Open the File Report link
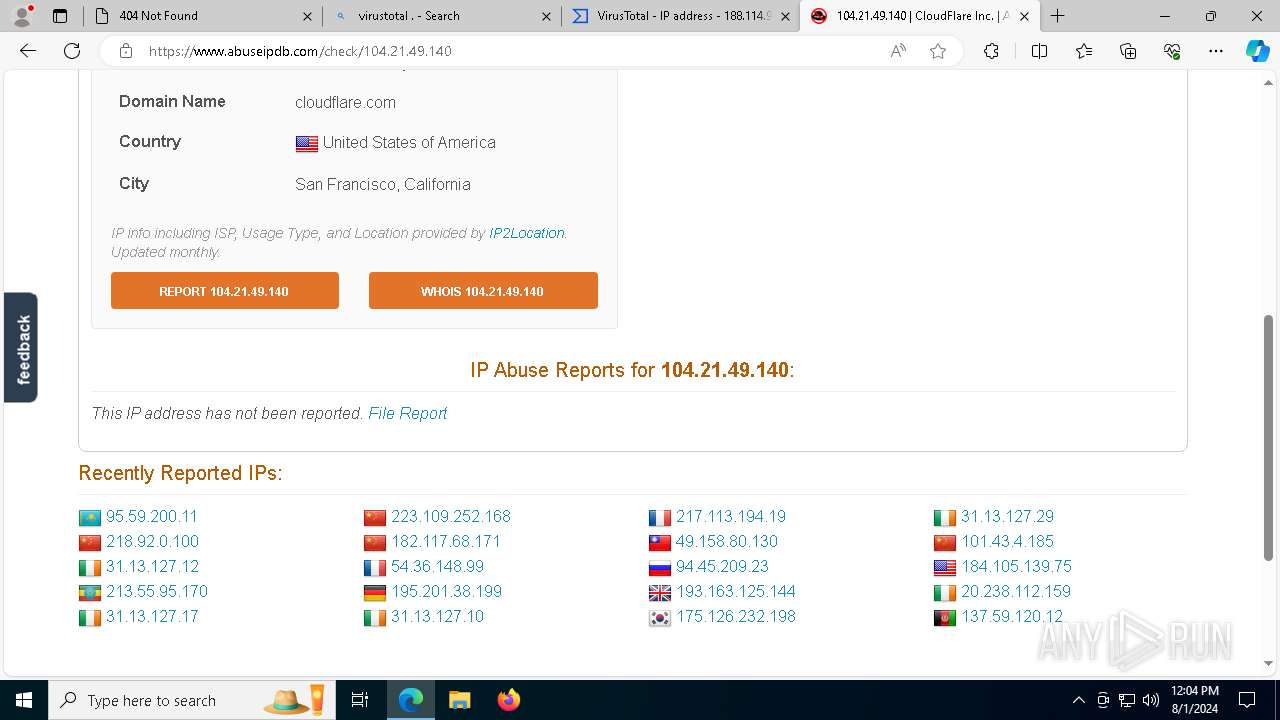 pyautogui.click(x=408, y=413)
